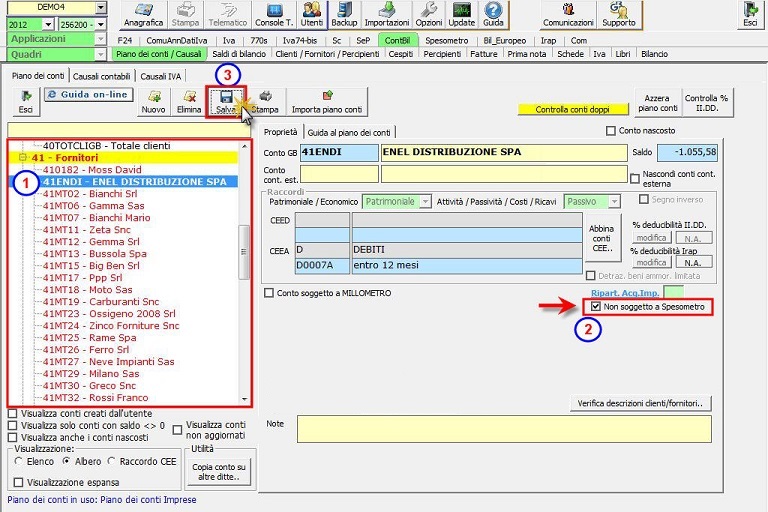Check Visualizza solo conti con saldo <> 0

click(13, 425)
